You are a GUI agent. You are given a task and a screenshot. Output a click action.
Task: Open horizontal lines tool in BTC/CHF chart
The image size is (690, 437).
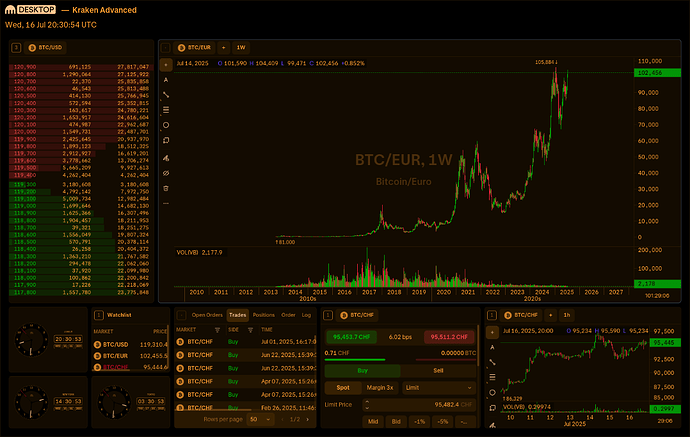click(x=492, y=377)
